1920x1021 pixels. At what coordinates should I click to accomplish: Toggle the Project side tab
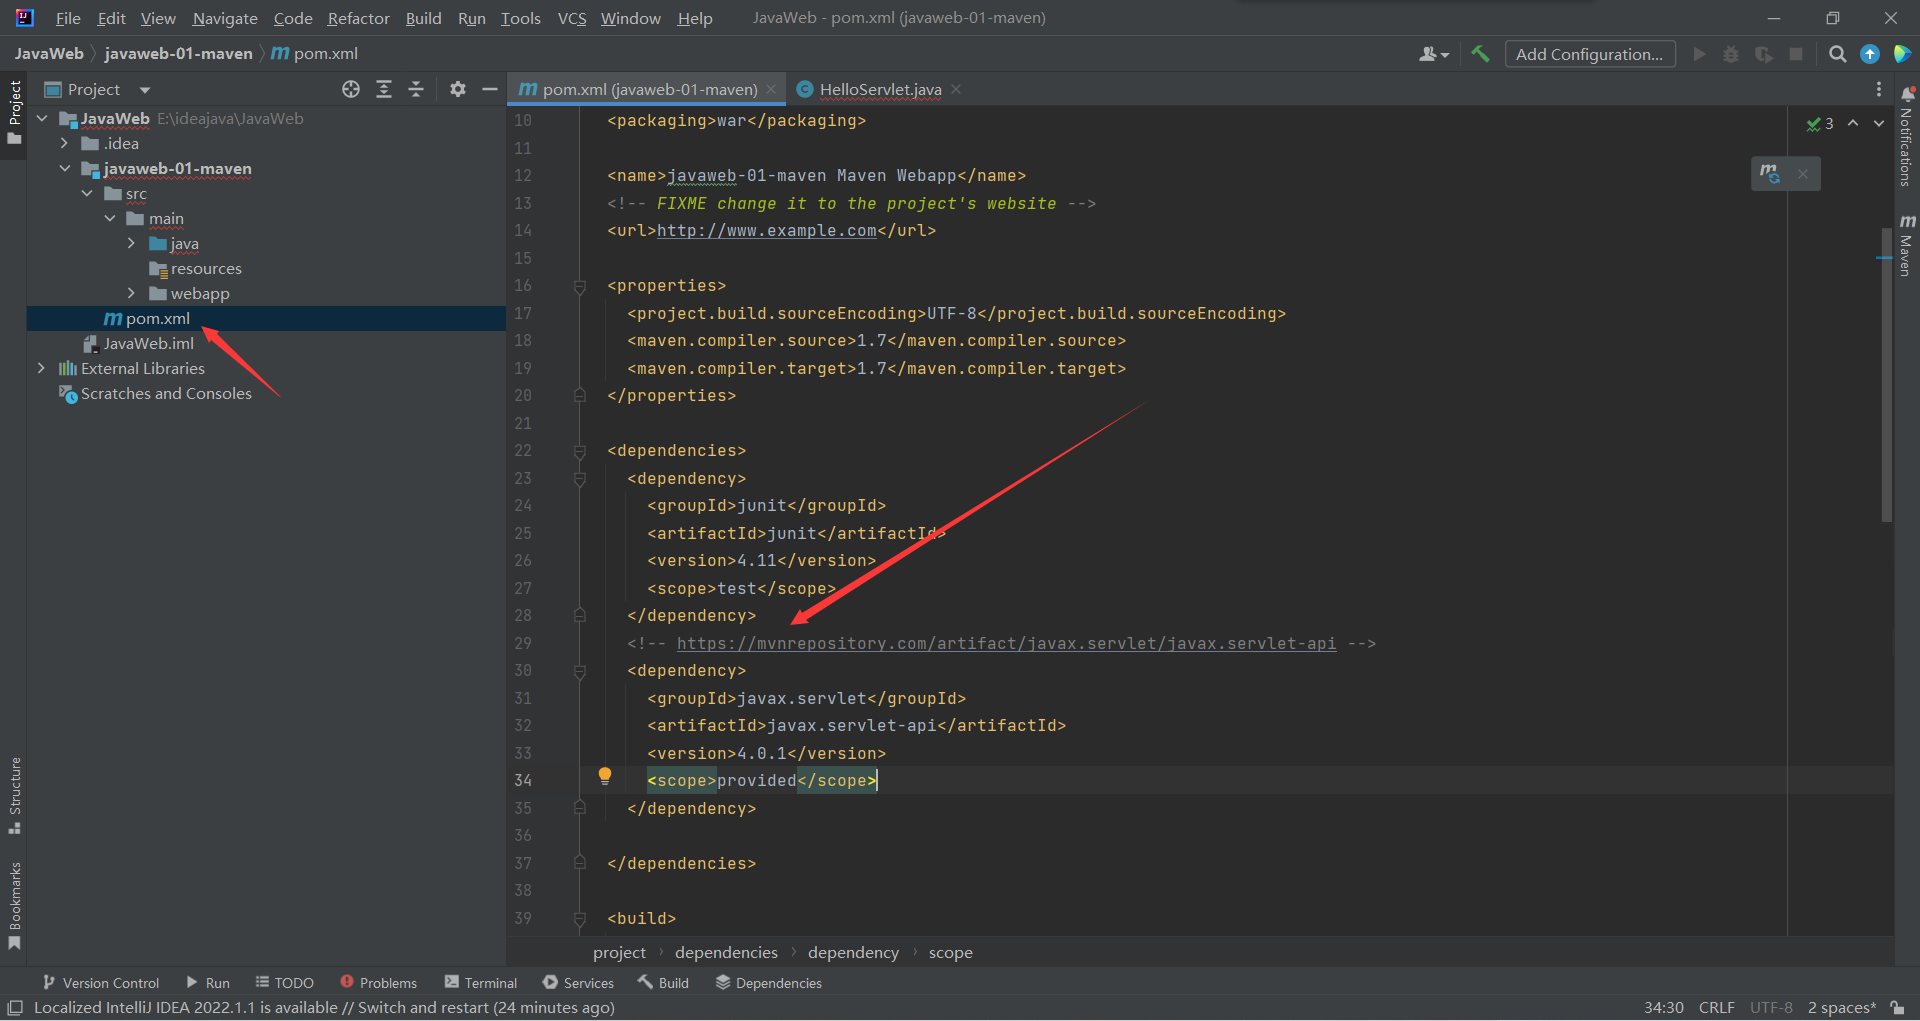(15, 112)
